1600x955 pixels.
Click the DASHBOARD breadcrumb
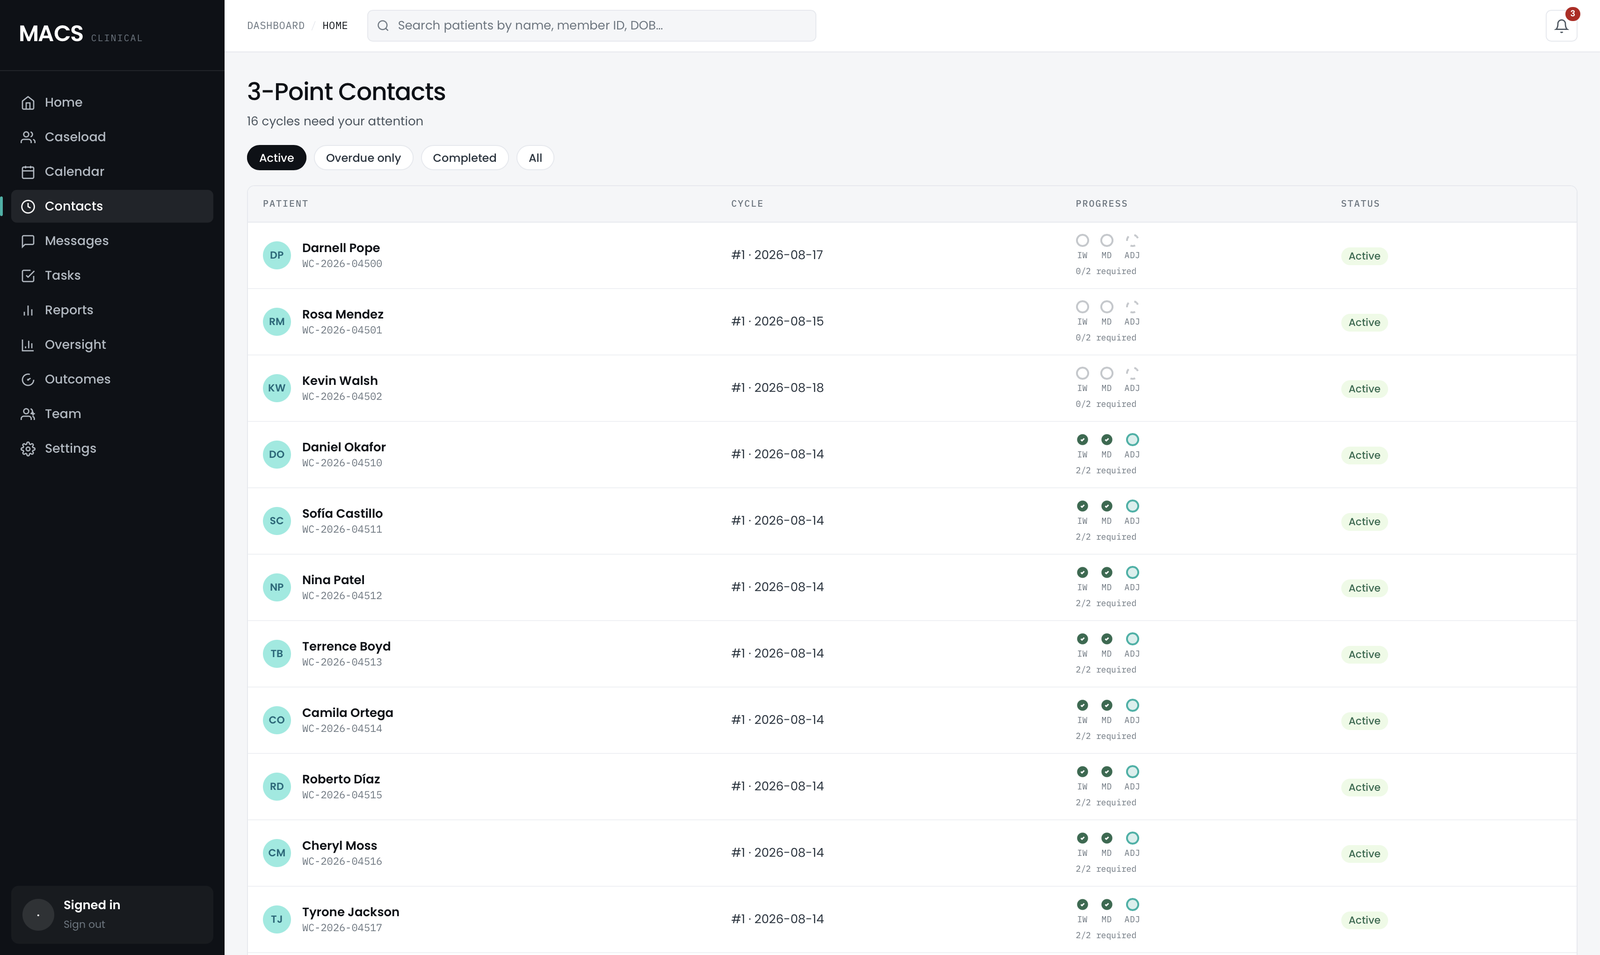pyautogui.click(x=276, y=26)
